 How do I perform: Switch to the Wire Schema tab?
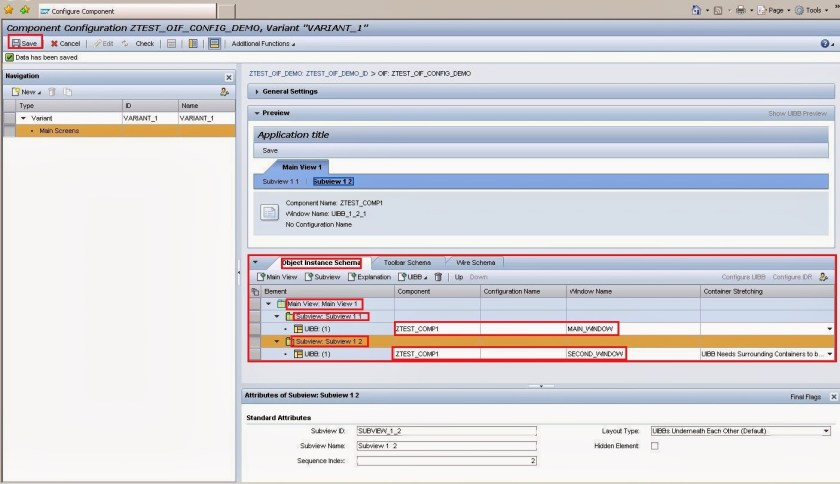[474, 262]
